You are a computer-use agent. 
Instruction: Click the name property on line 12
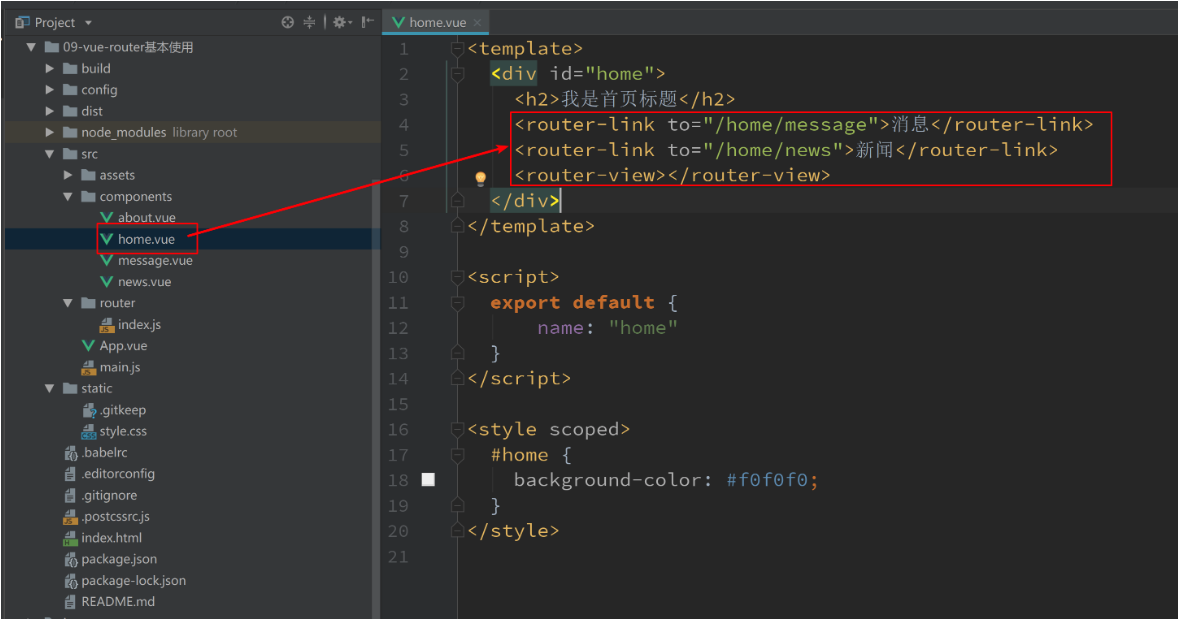point(560,328)
